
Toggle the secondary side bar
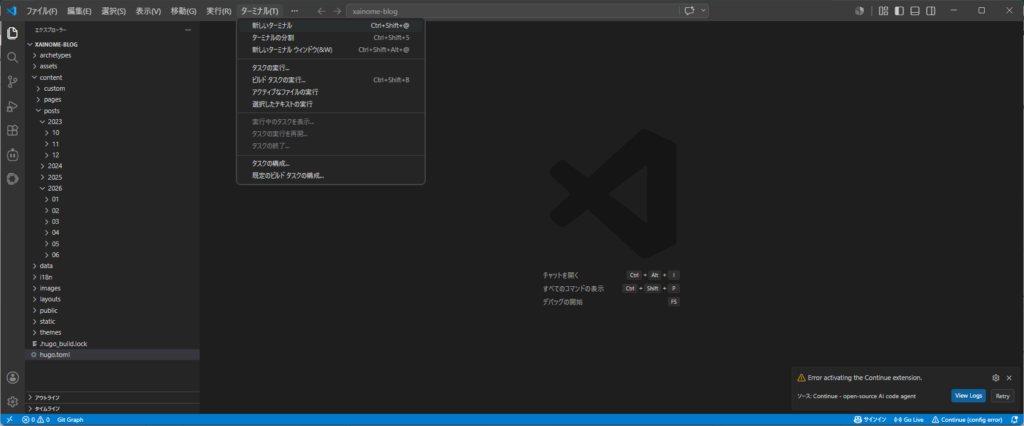[x=931, y=10]
